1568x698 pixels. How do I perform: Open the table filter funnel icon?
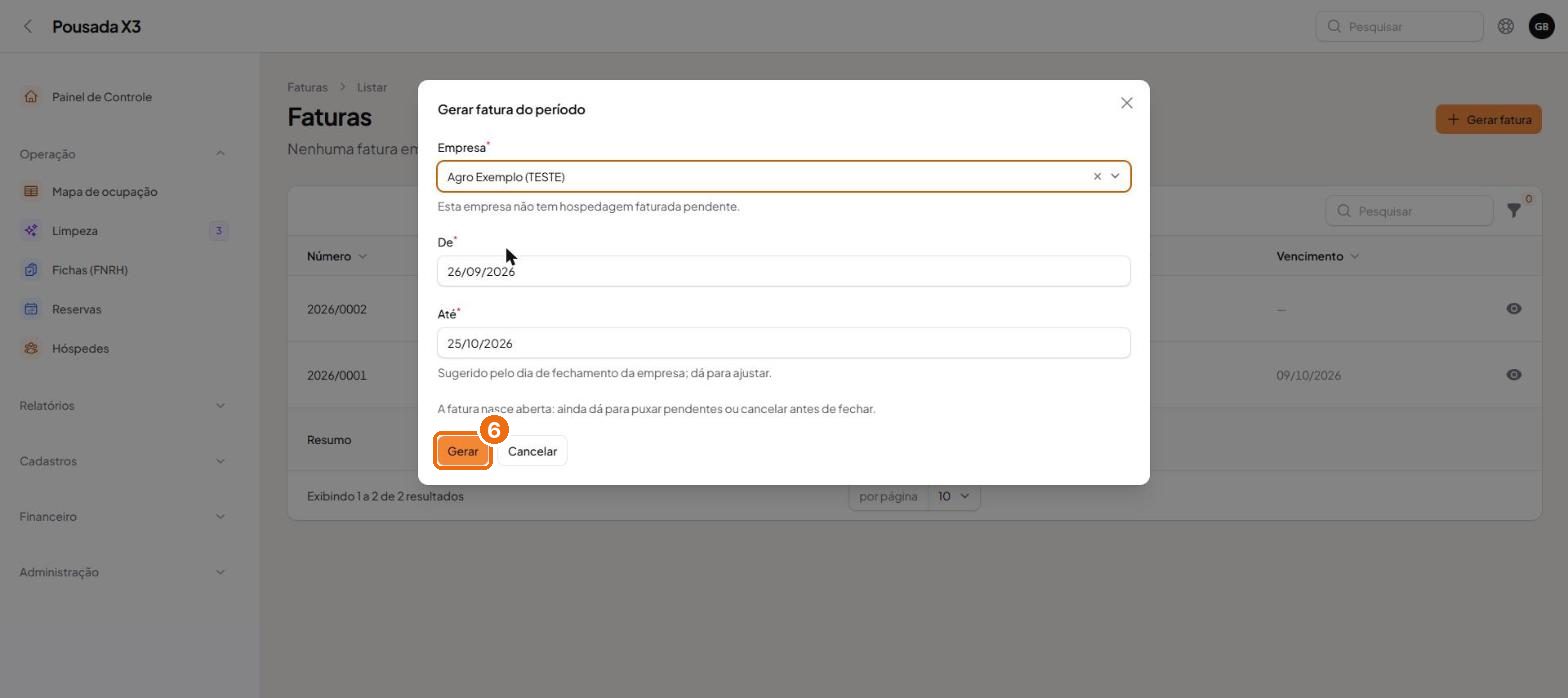coord(1514,211)
